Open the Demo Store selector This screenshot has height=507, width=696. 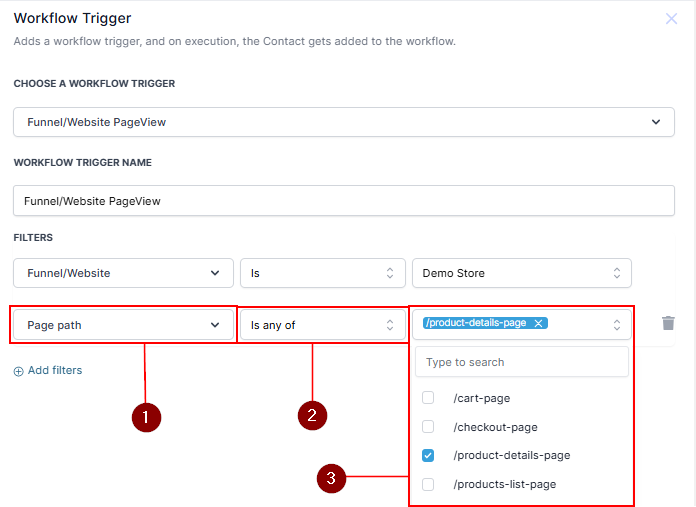[x=521, y=273]
